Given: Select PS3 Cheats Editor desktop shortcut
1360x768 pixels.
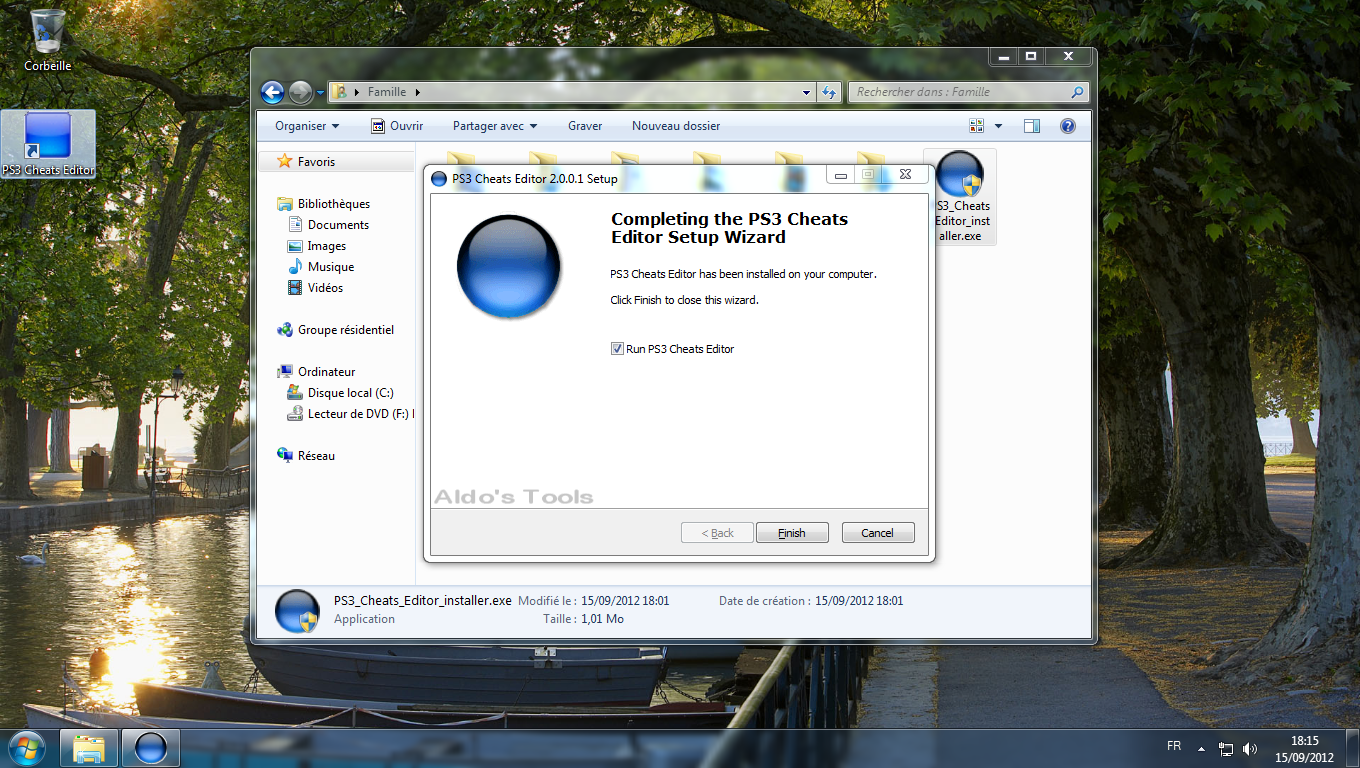Looking at the screenshot, I should (x=49, y=144).
